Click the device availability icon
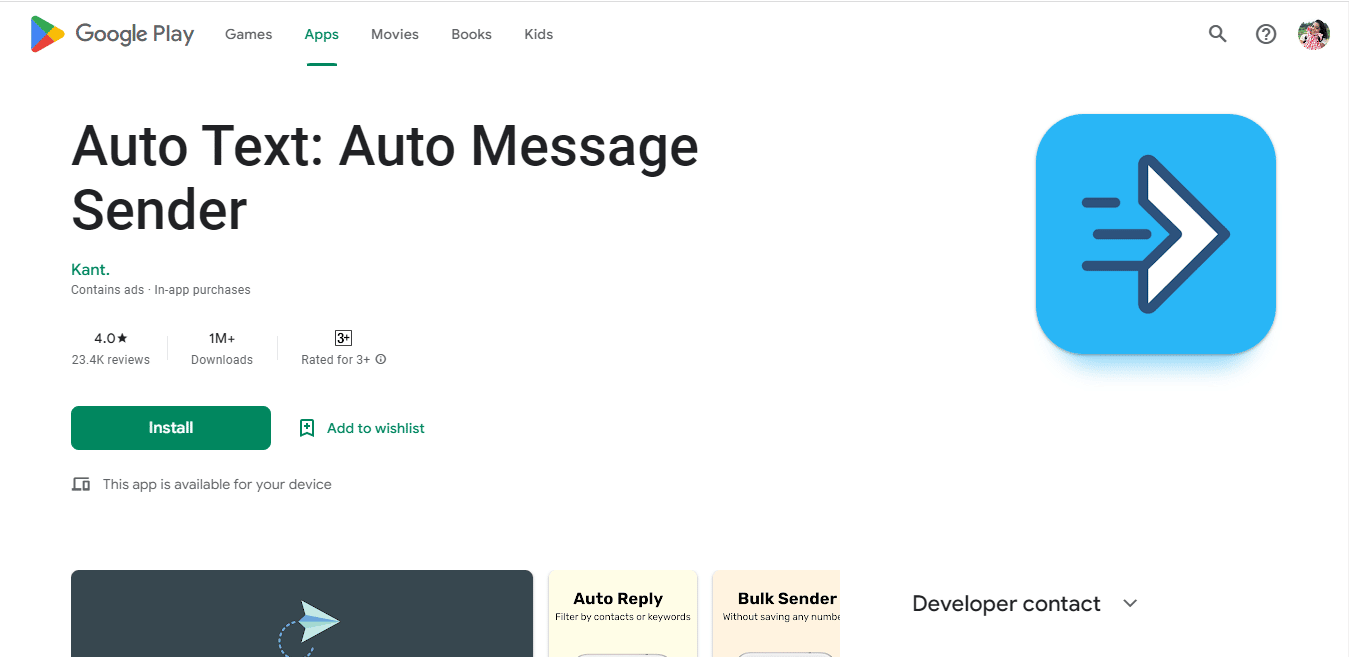This screenshot has height=657, width=1349. (81, 484)
